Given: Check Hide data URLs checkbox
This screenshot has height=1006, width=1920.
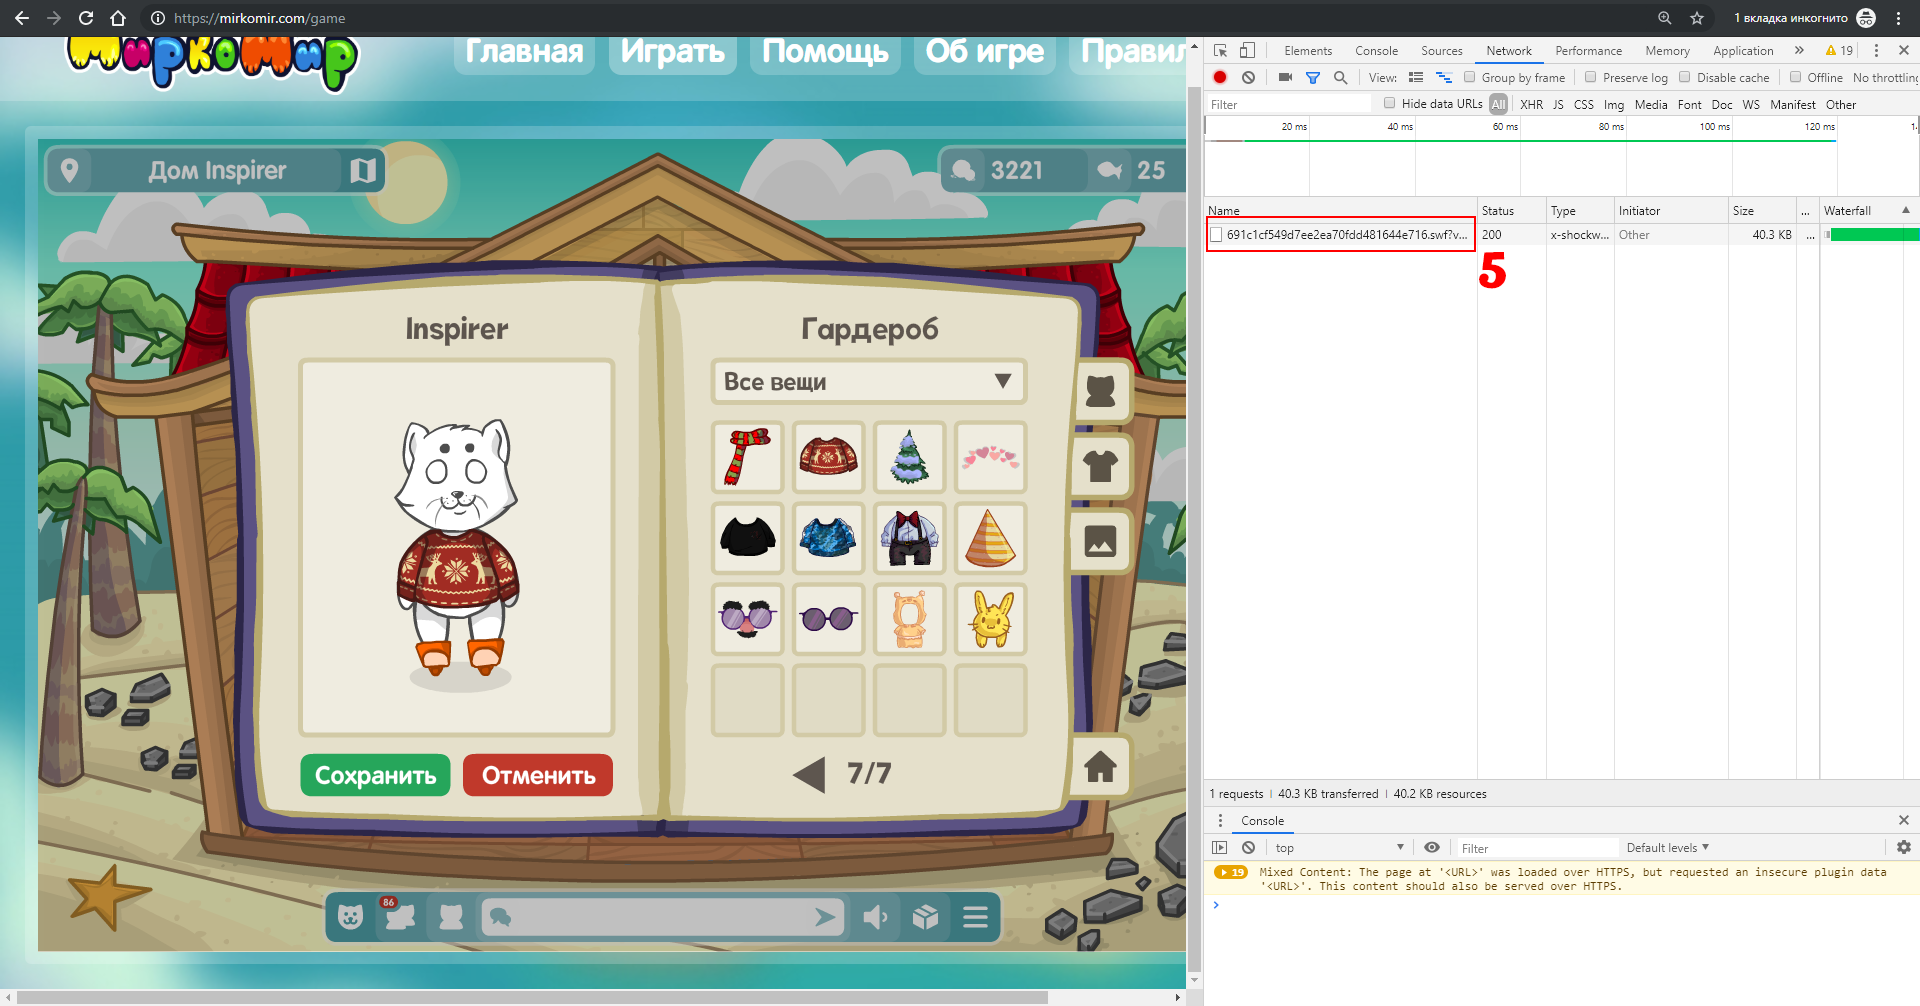Looking at the screenshot, I should coord(1390,103).
